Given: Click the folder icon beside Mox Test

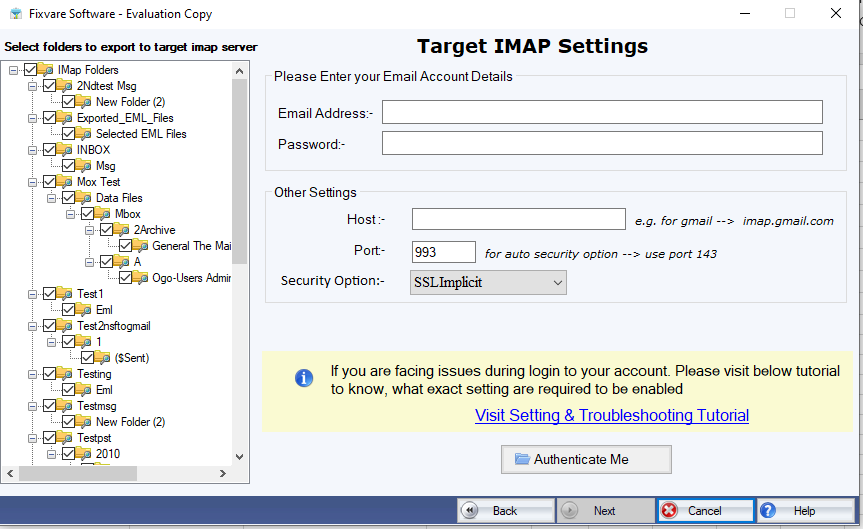Looking at the screenshot, I should pyautogui.click(x=65, y=182).
